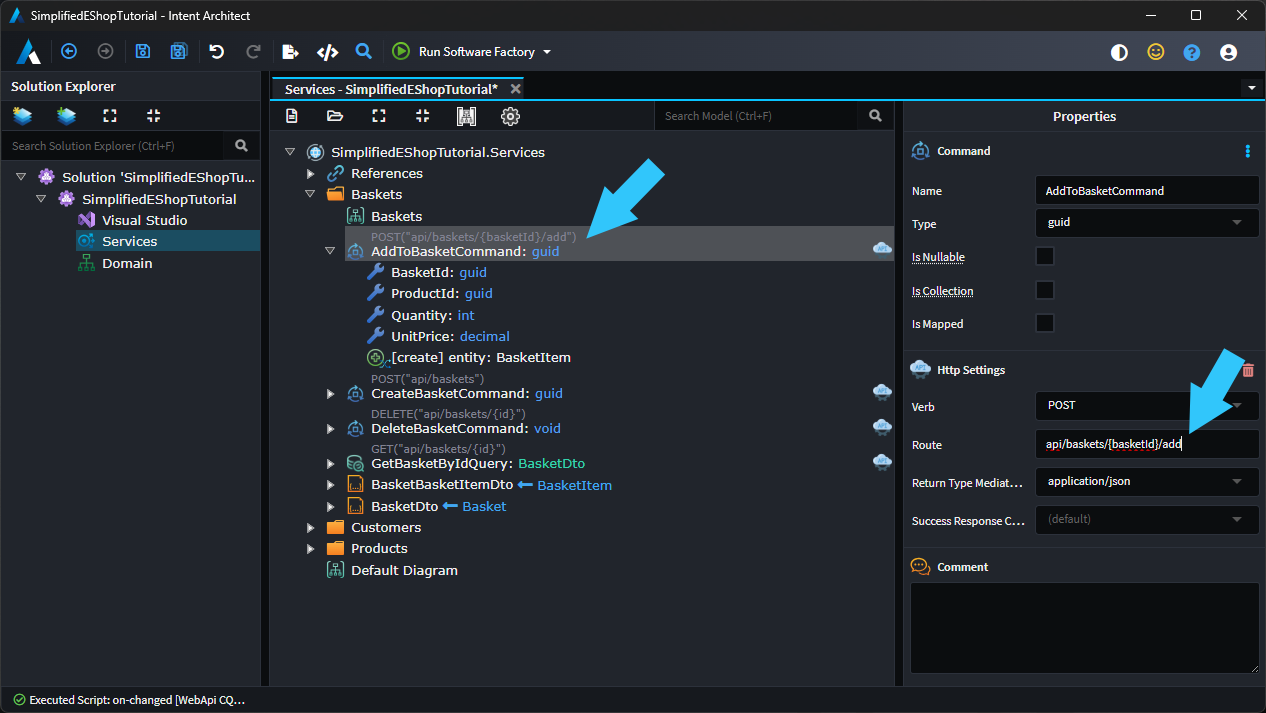The height and width of the screenshot is (713, 1266).
Task: Click the Save All icon
Action: point(178,51)
